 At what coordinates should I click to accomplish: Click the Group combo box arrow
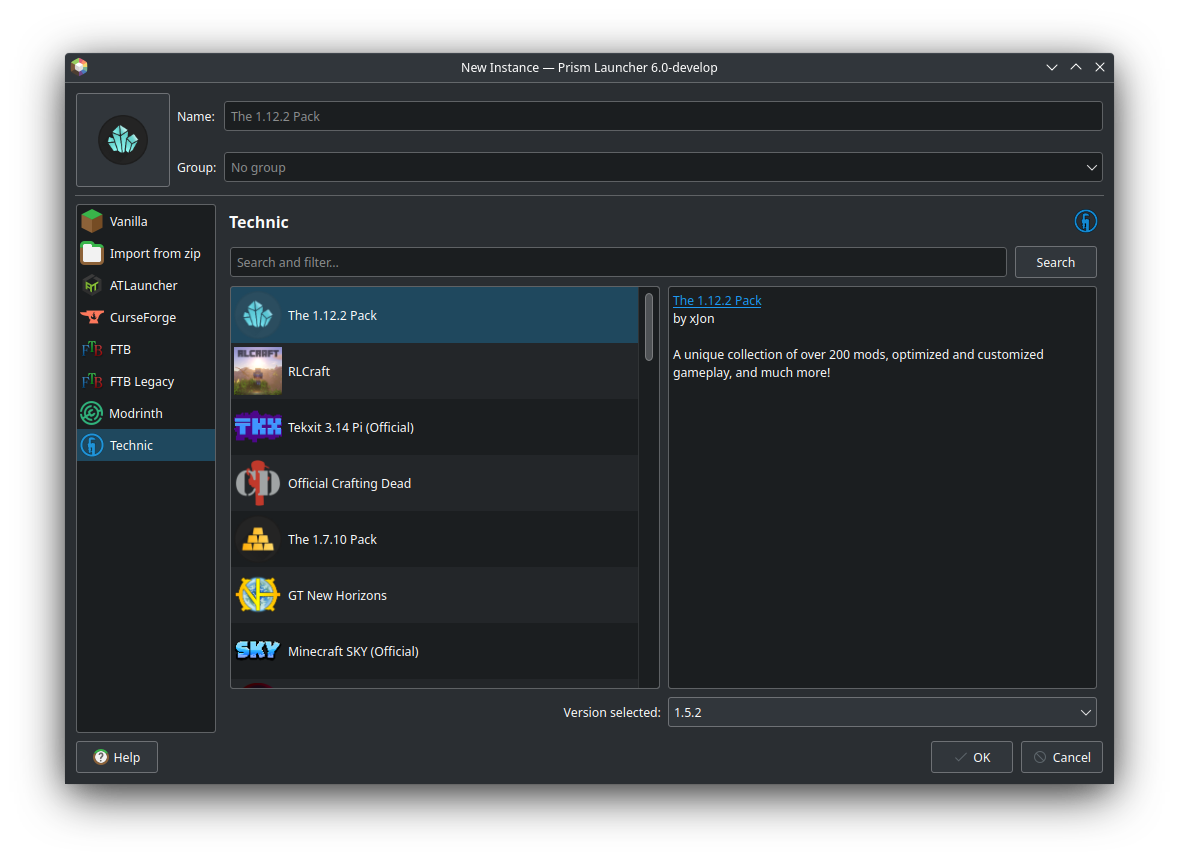(x=1091, y=167)
